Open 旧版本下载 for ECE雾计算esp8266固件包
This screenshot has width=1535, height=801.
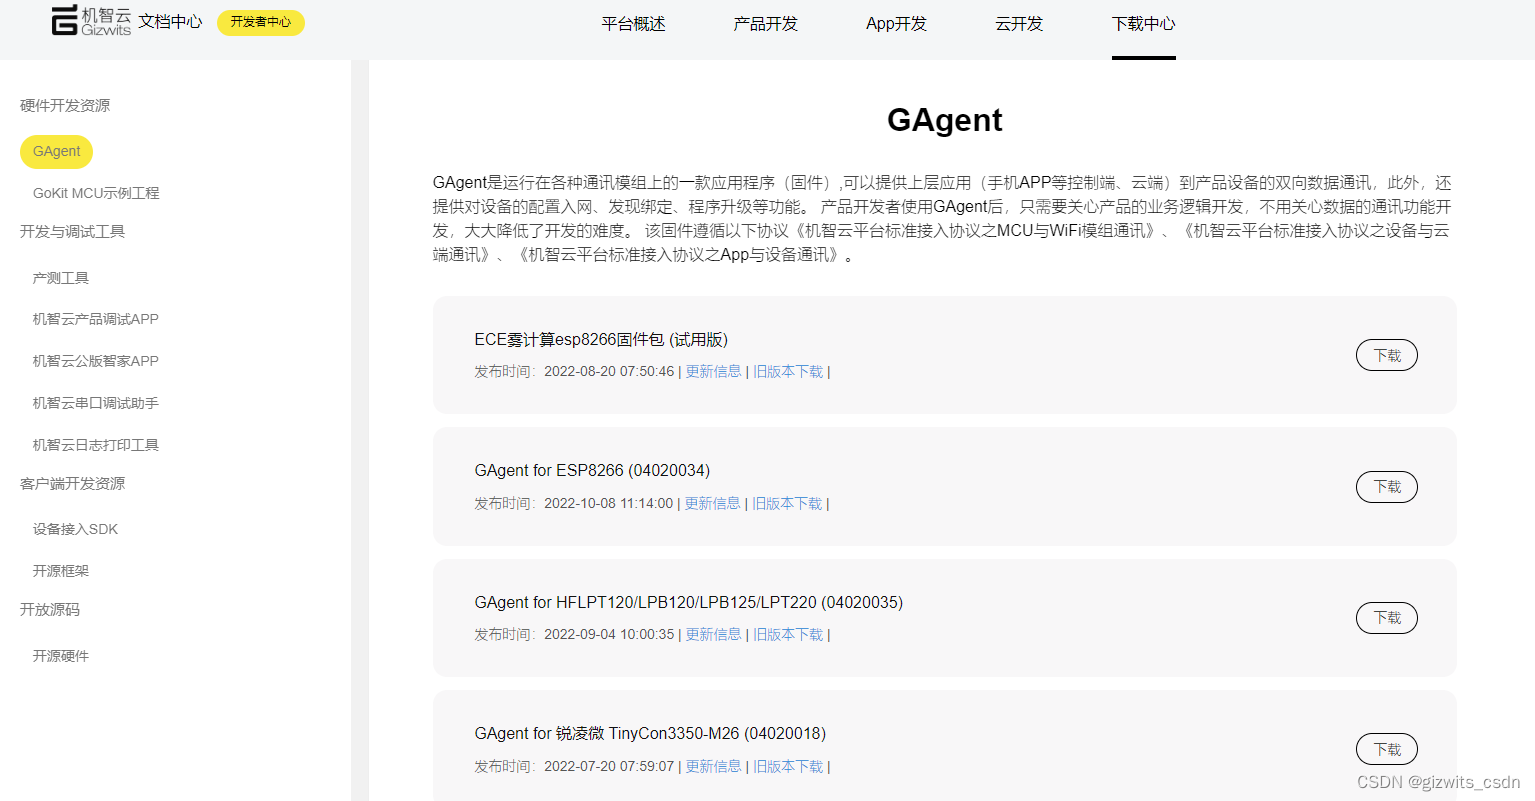click(x=788, y=372)
